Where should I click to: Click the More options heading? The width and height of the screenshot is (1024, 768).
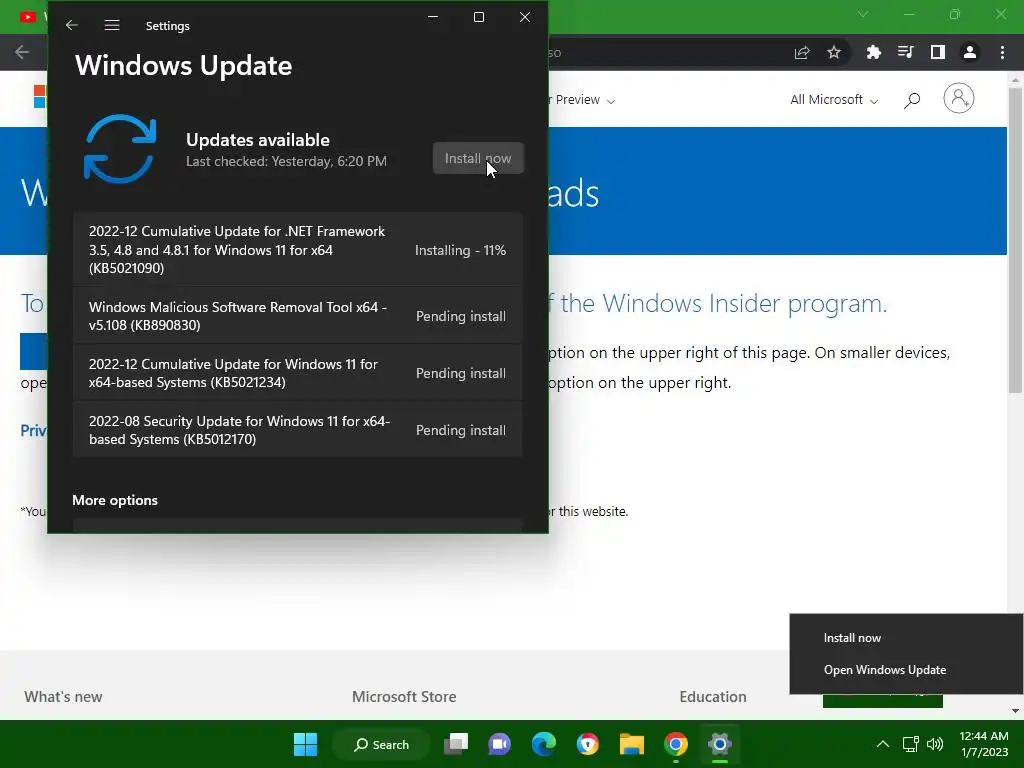click(x=115, y=500)
